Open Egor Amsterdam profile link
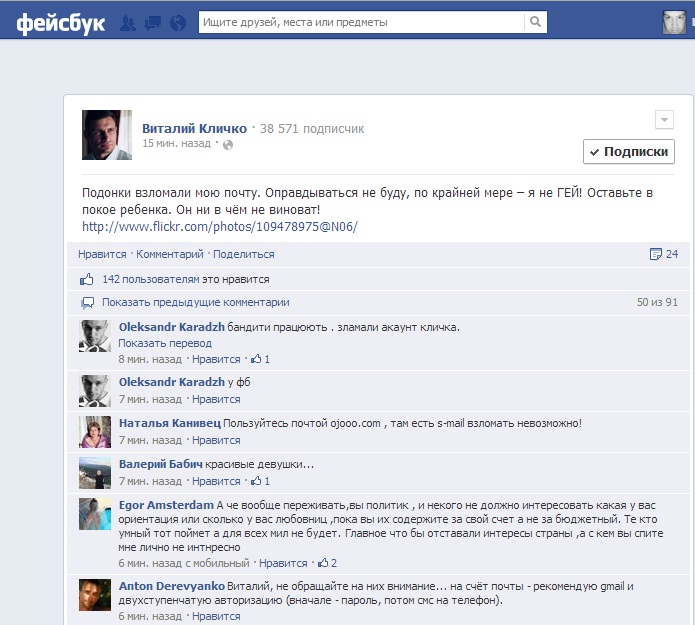This screenshot has width=695, height=625. pyautogui.click(x=166, y=505)
